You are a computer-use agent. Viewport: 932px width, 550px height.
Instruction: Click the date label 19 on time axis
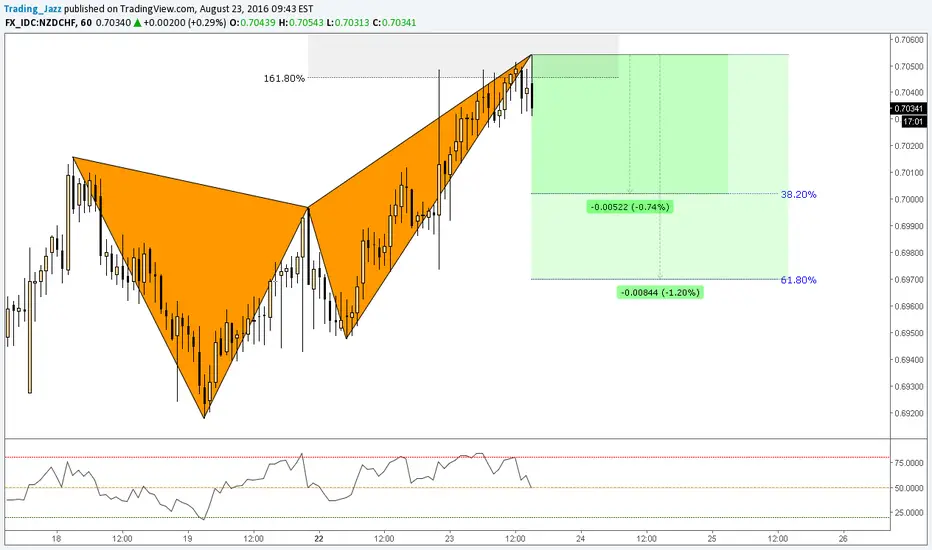[x=187, y=539]
